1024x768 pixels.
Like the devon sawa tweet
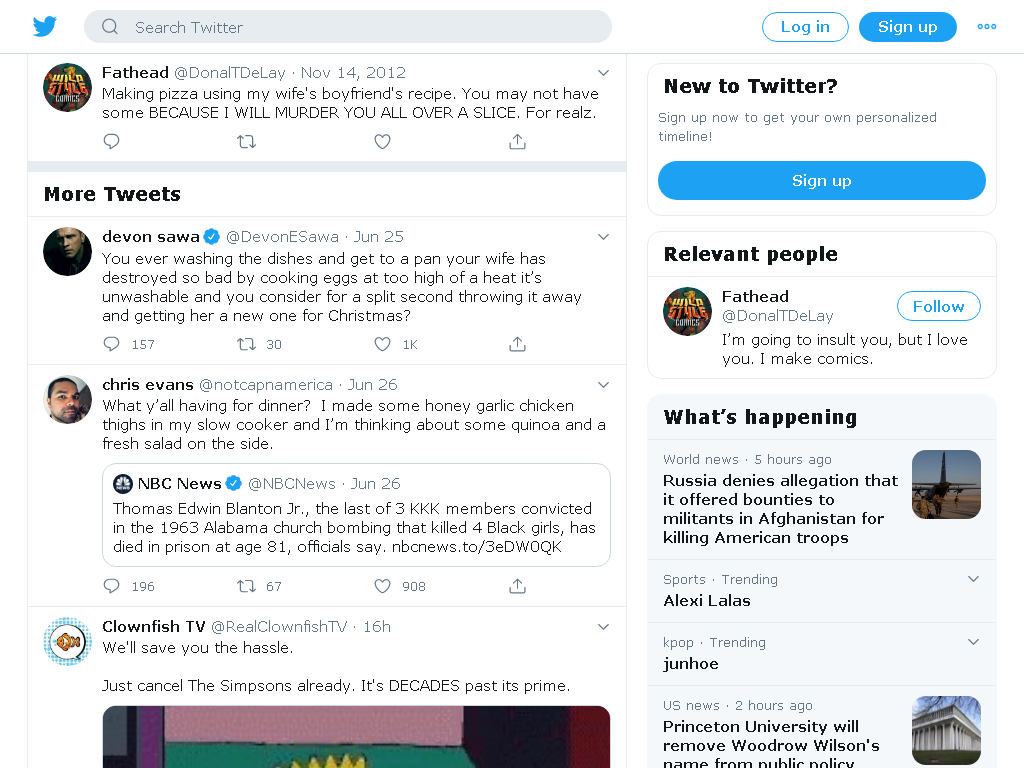[x=383, y=344]
